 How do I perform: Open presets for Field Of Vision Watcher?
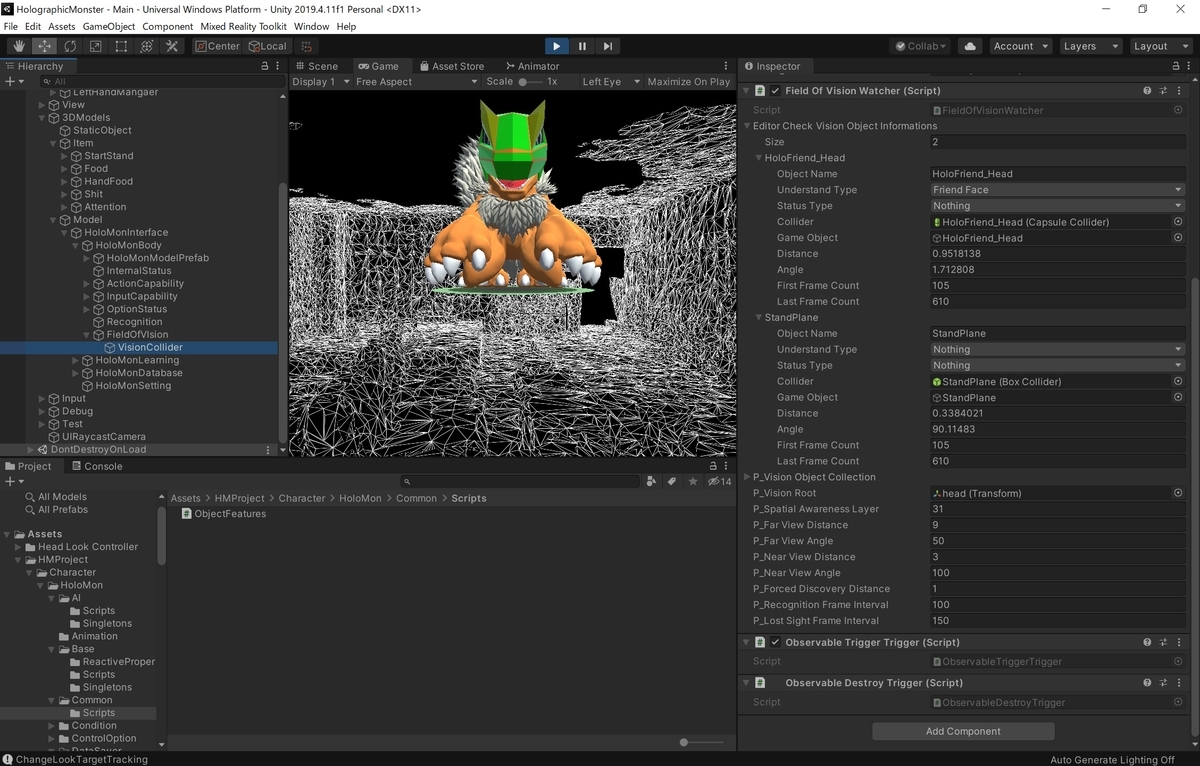click(1163, 90)
